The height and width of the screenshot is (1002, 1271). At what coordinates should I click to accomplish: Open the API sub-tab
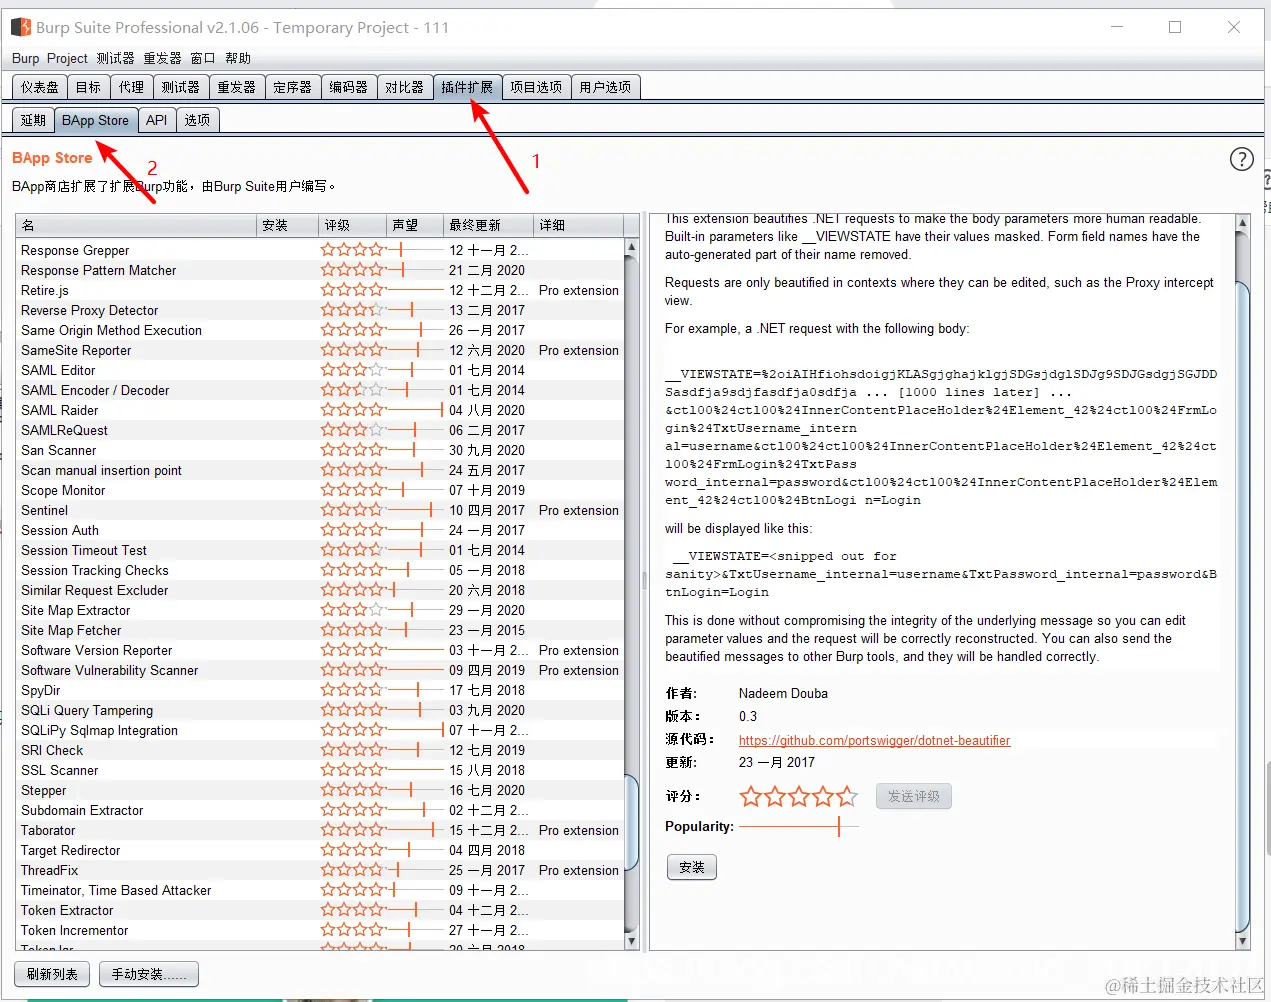[x=157, y=120]
